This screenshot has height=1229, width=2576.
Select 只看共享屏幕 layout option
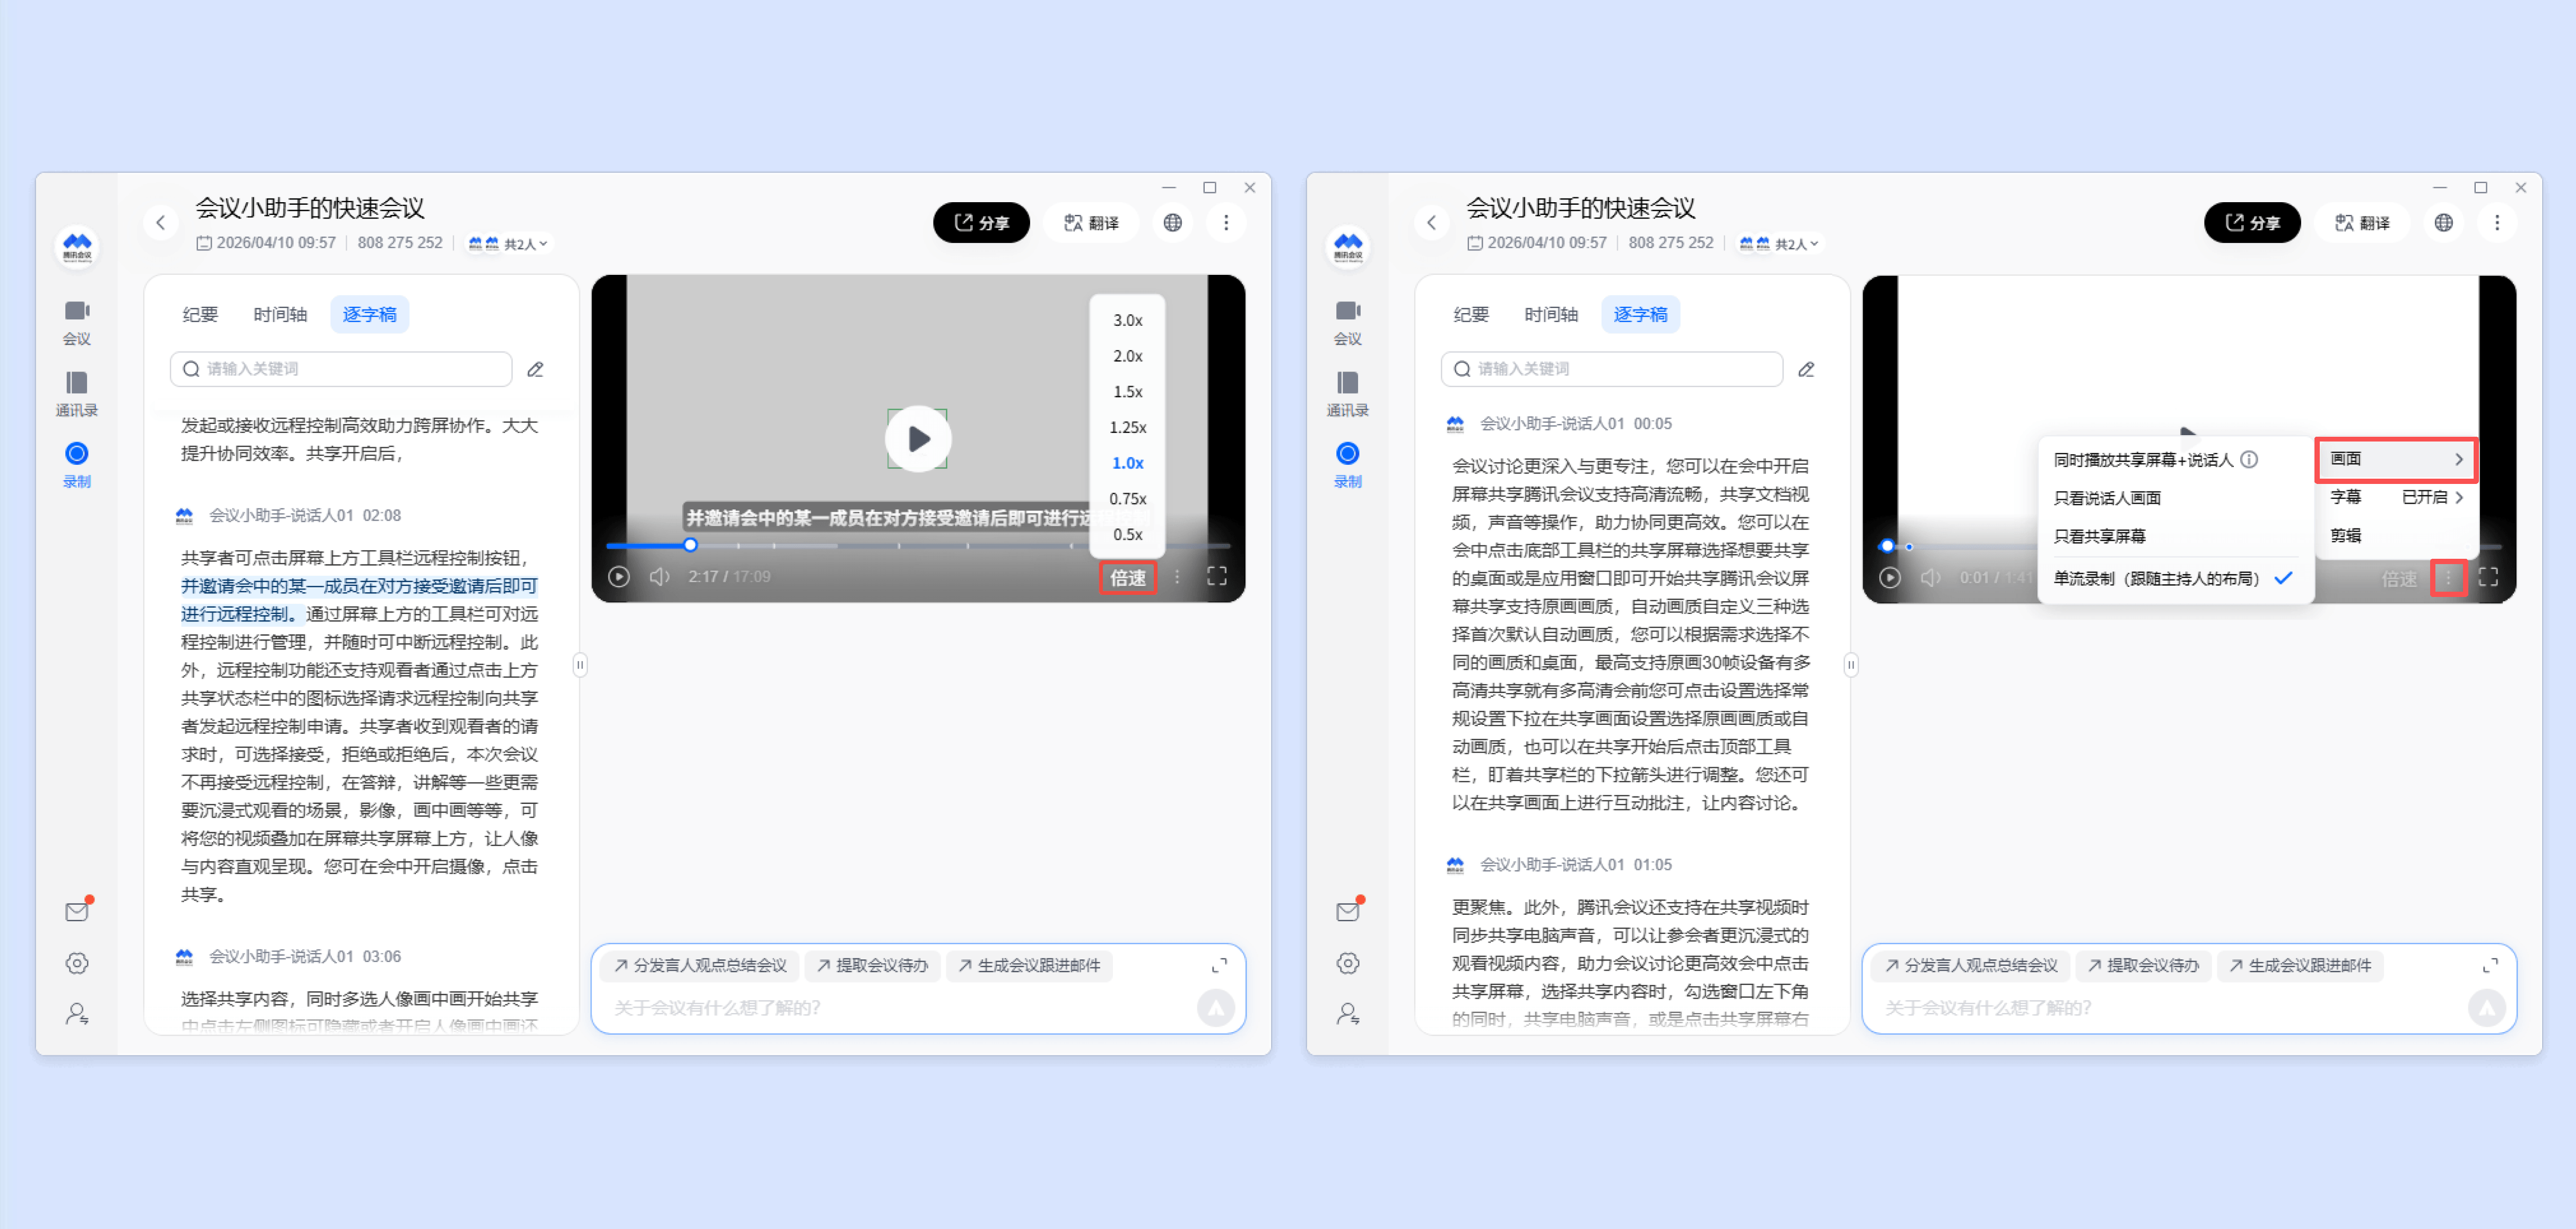click(2099, 536)
